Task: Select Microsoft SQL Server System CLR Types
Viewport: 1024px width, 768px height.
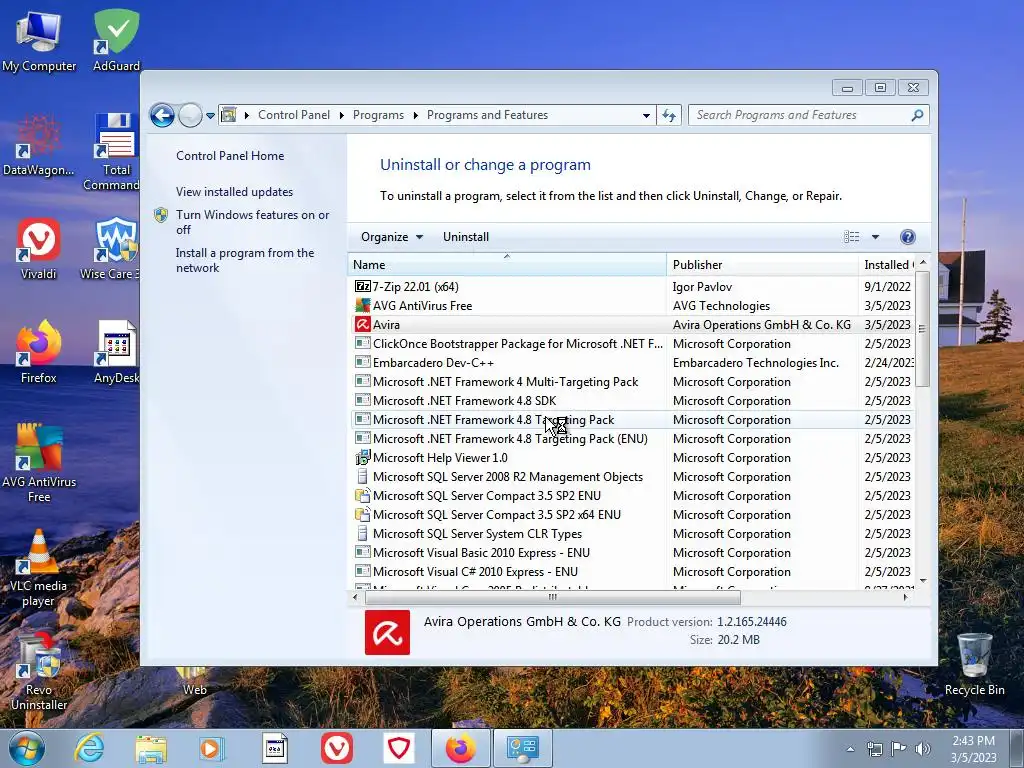Action: click(x=632, y=534)
